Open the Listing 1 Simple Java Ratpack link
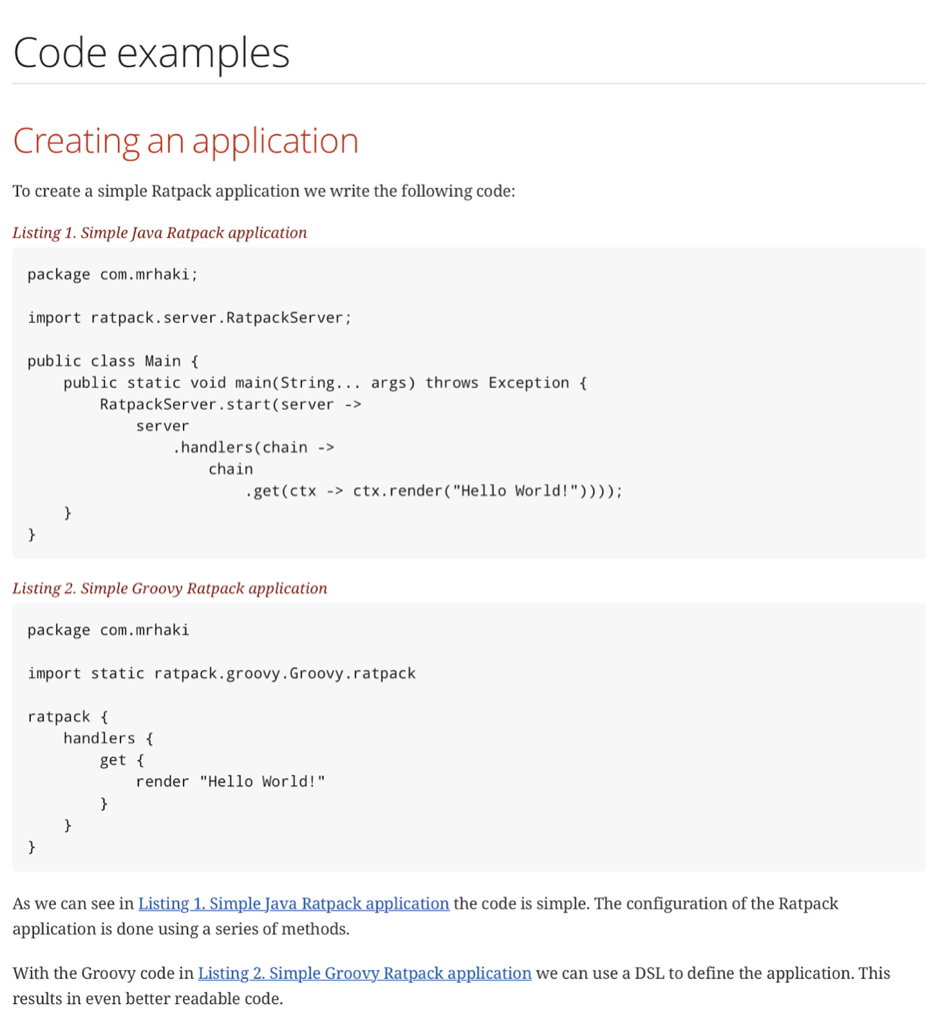The width and height of the screenshot is (940, 1019). pos(293,904)
